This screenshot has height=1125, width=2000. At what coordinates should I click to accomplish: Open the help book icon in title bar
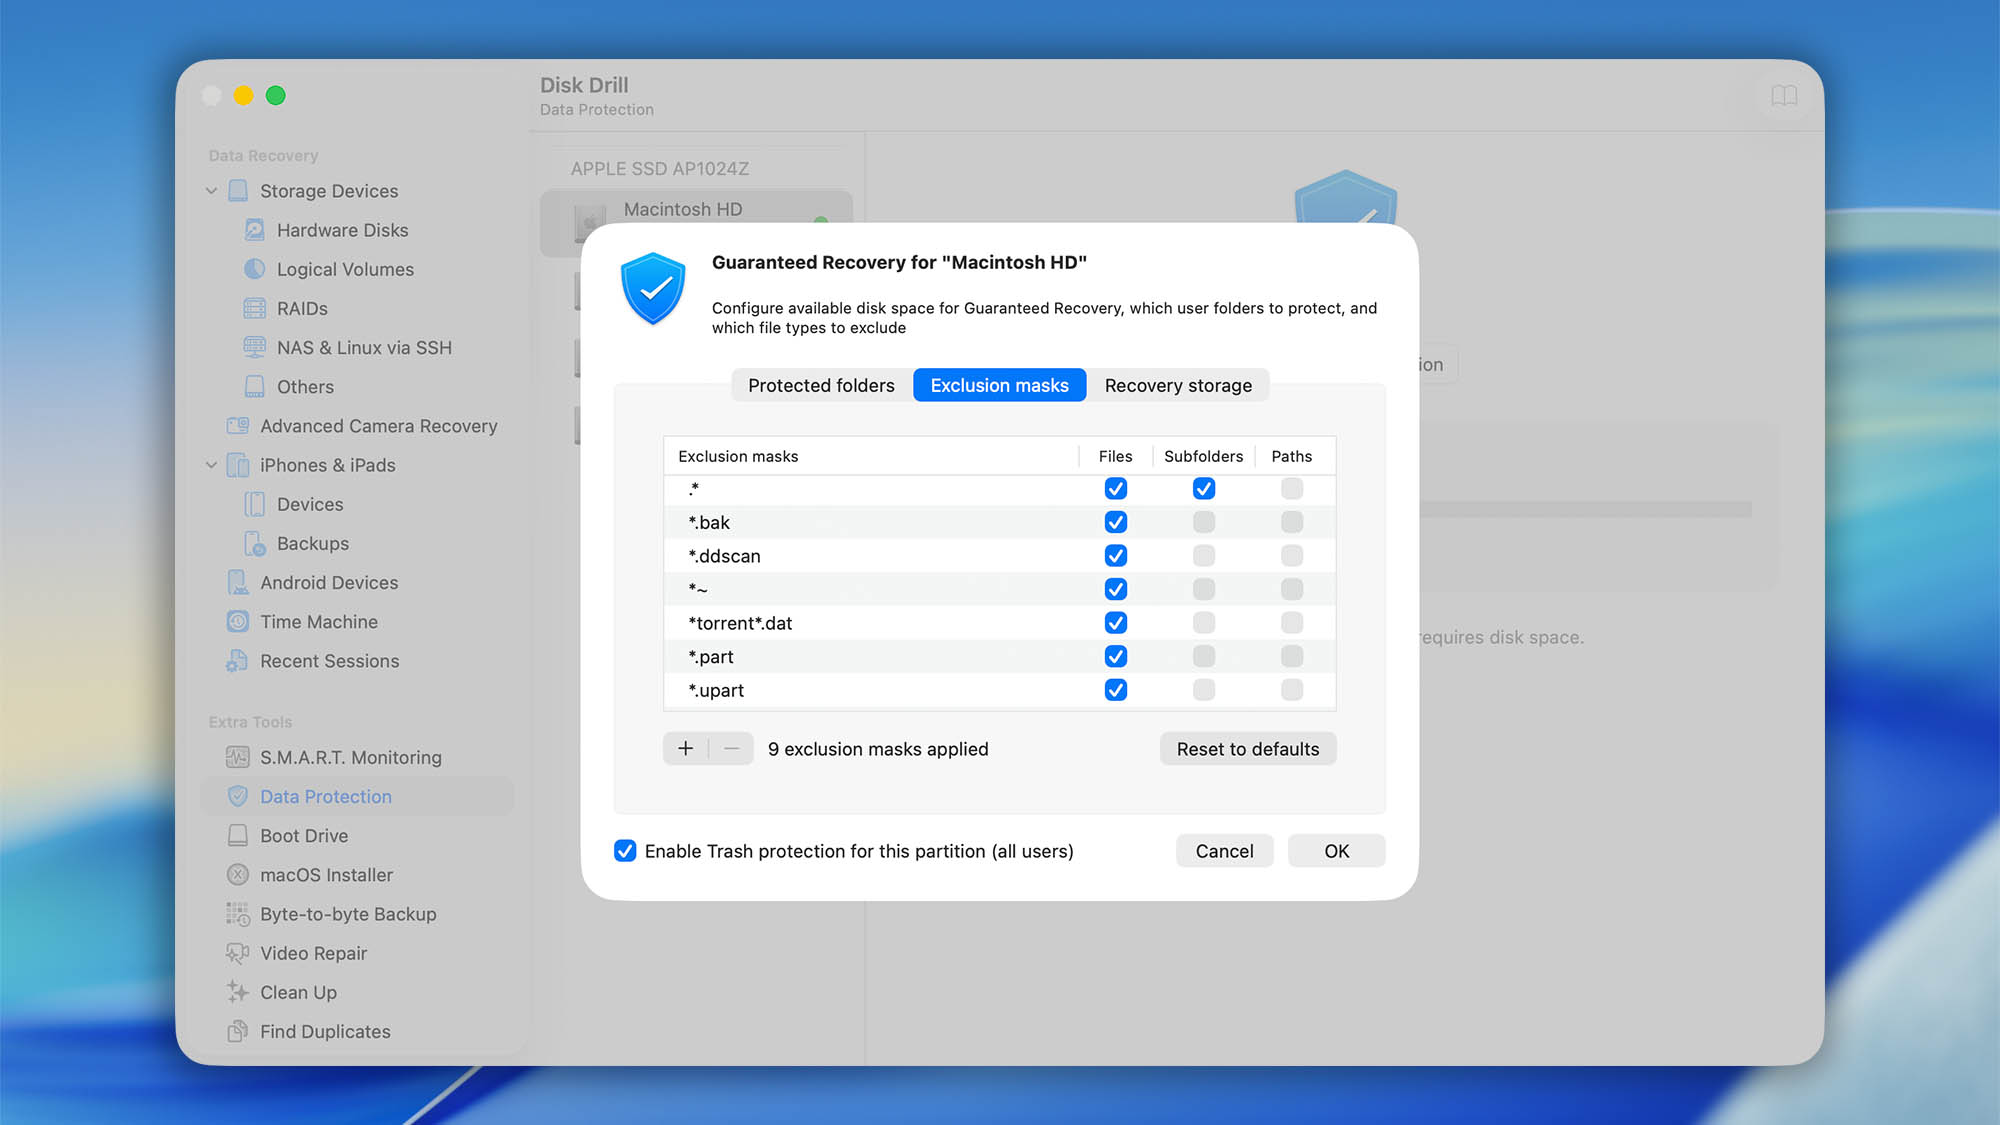pos(1784,96)
